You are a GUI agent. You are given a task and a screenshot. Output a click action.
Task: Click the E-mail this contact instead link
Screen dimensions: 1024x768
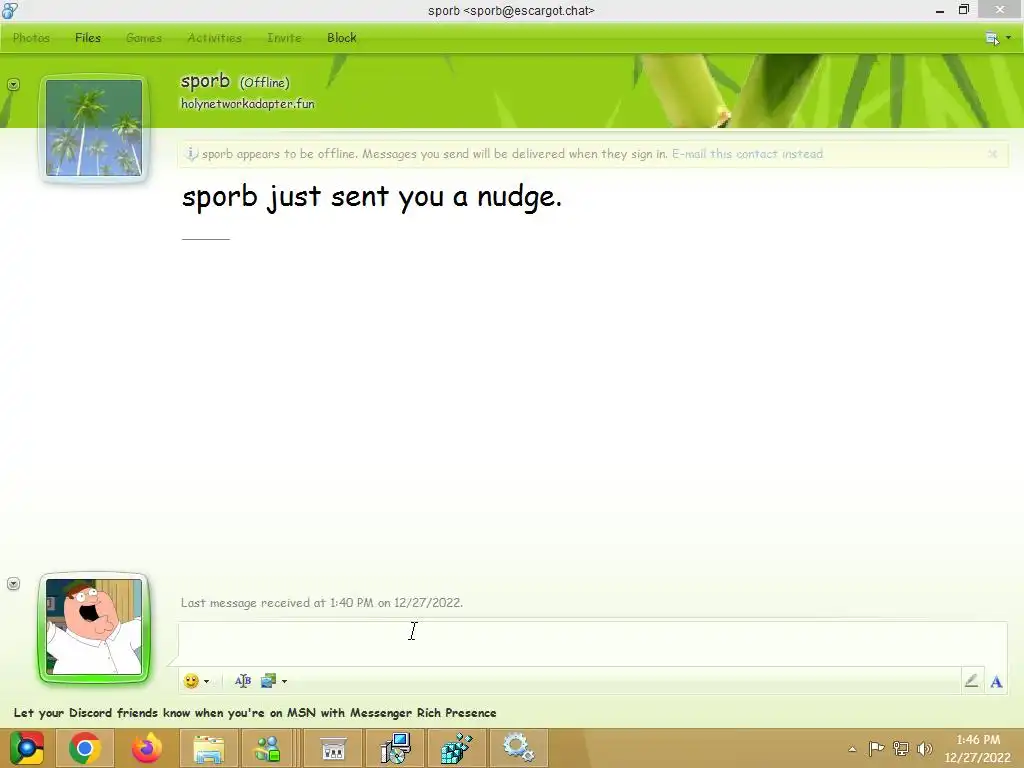(x=747, y=154)
